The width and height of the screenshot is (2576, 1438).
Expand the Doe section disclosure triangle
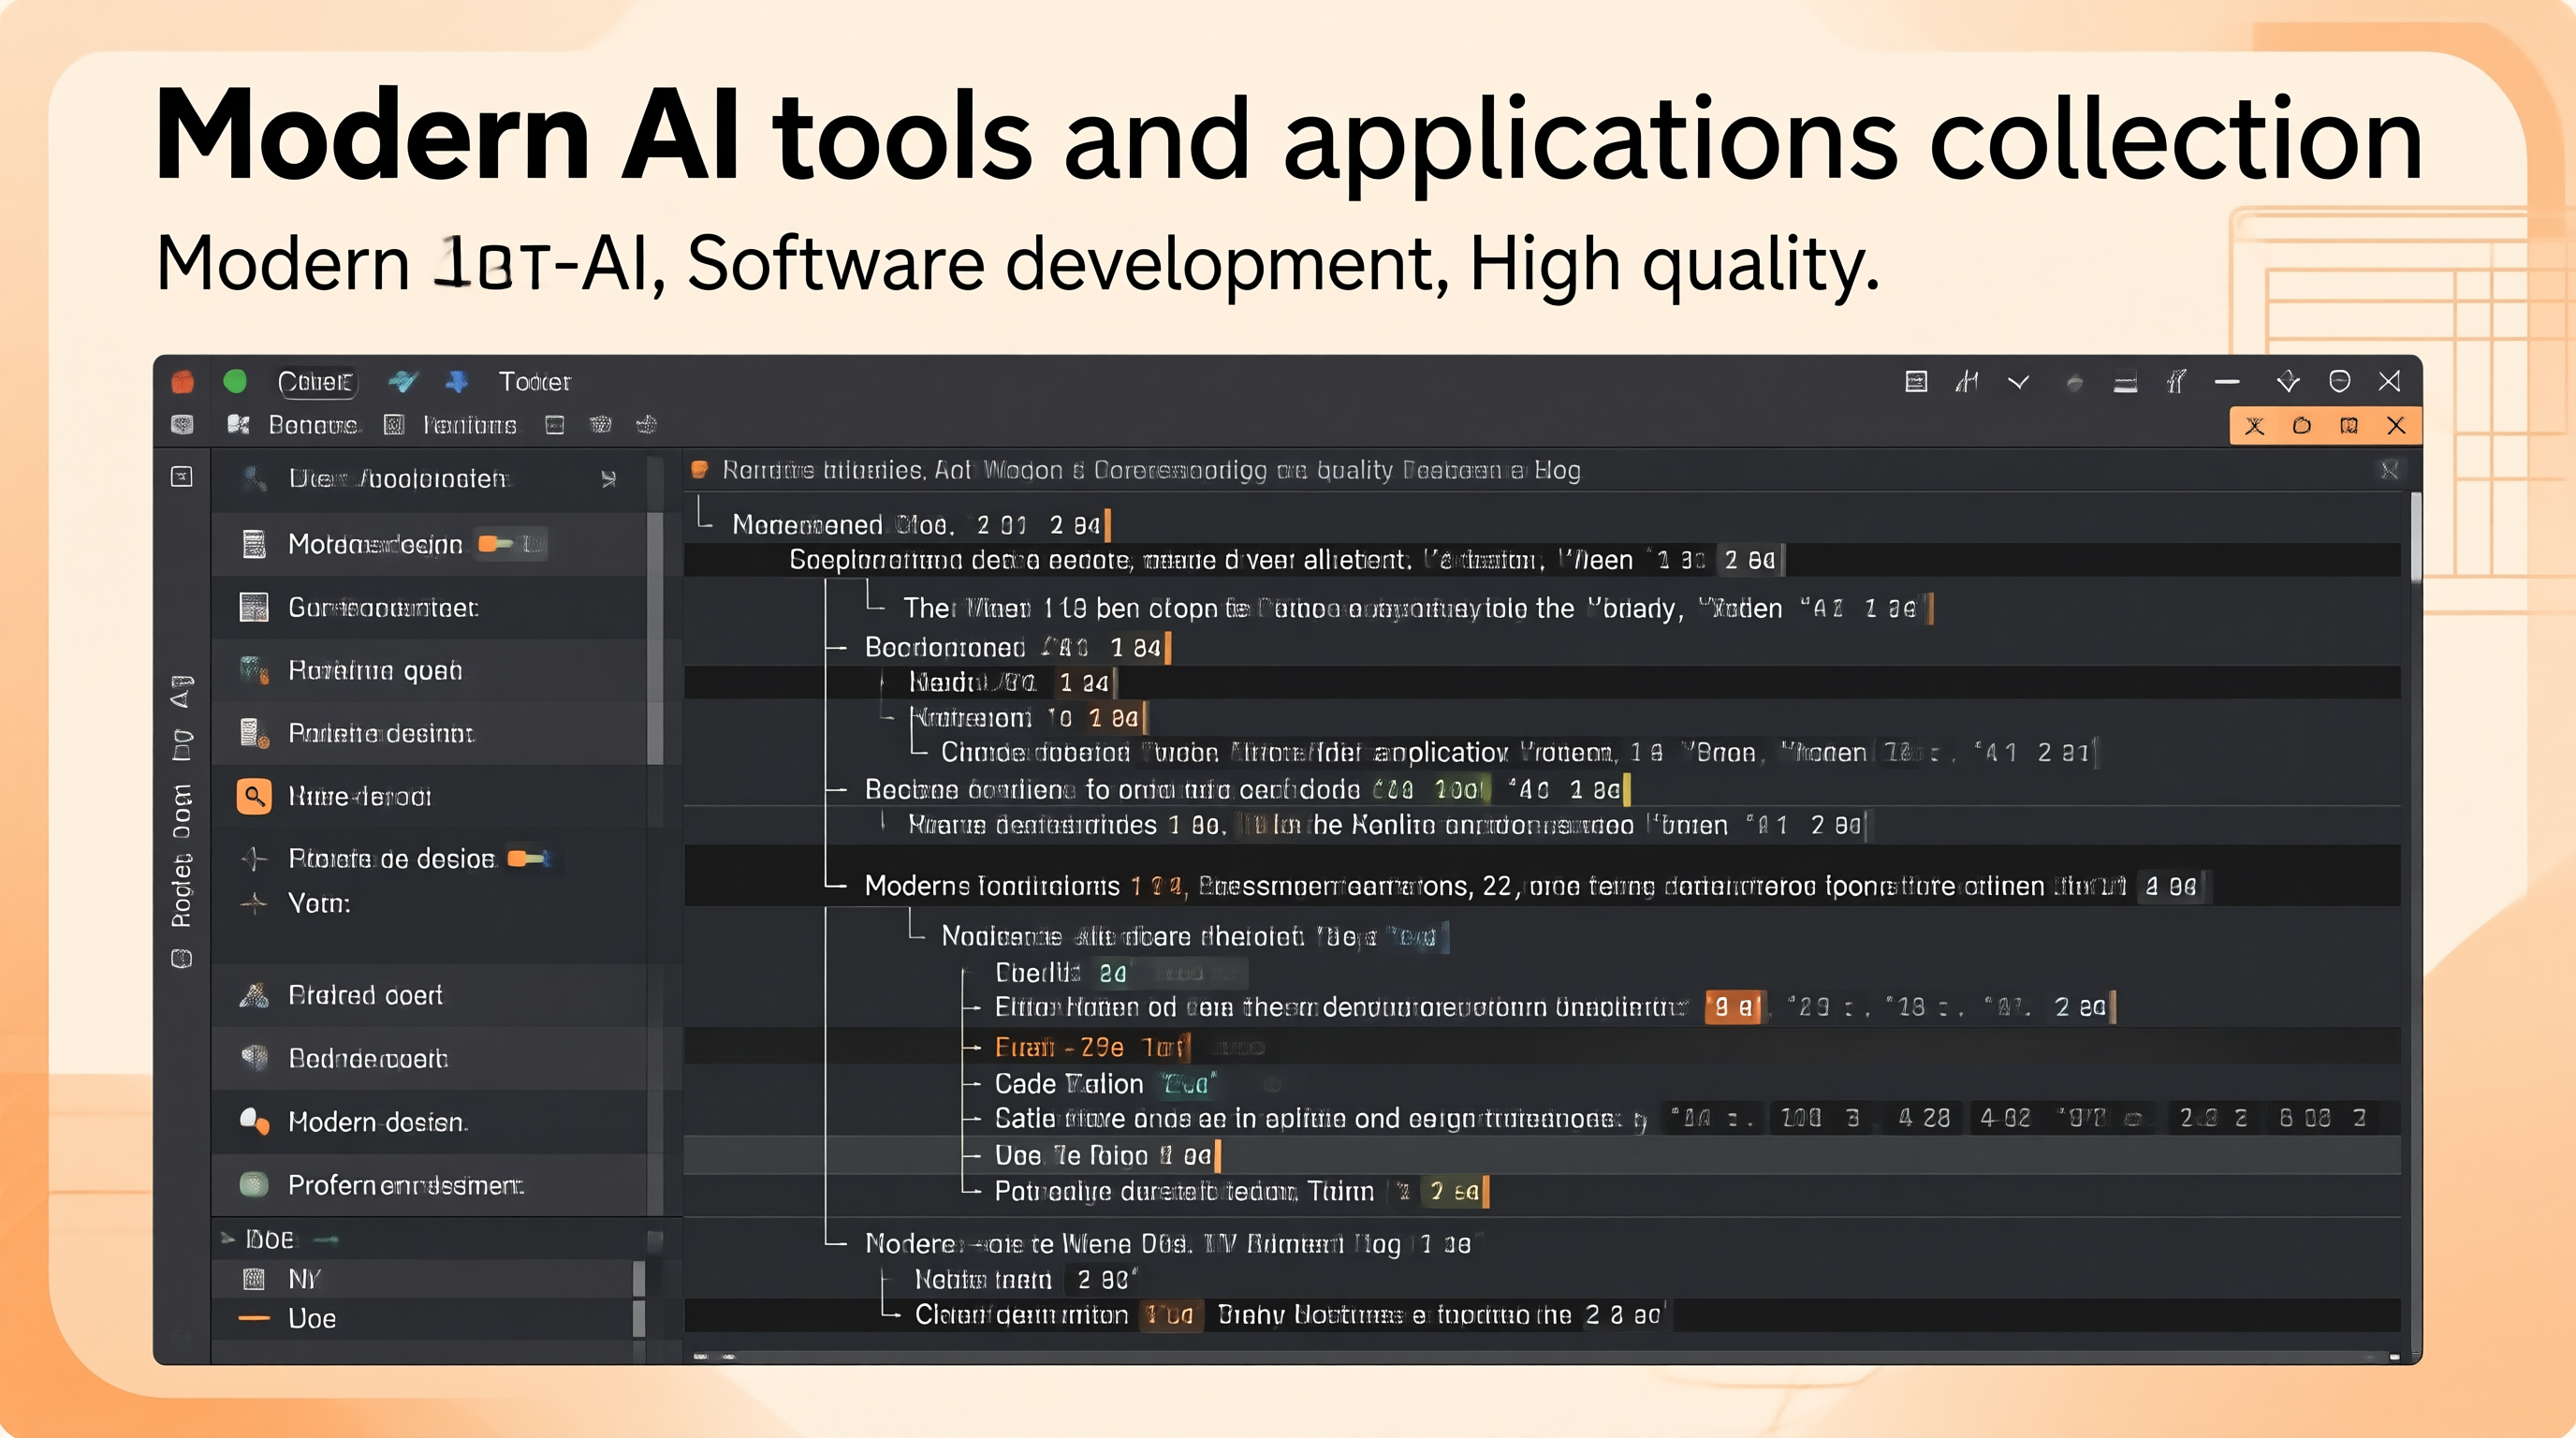[x=227, y=1238]
